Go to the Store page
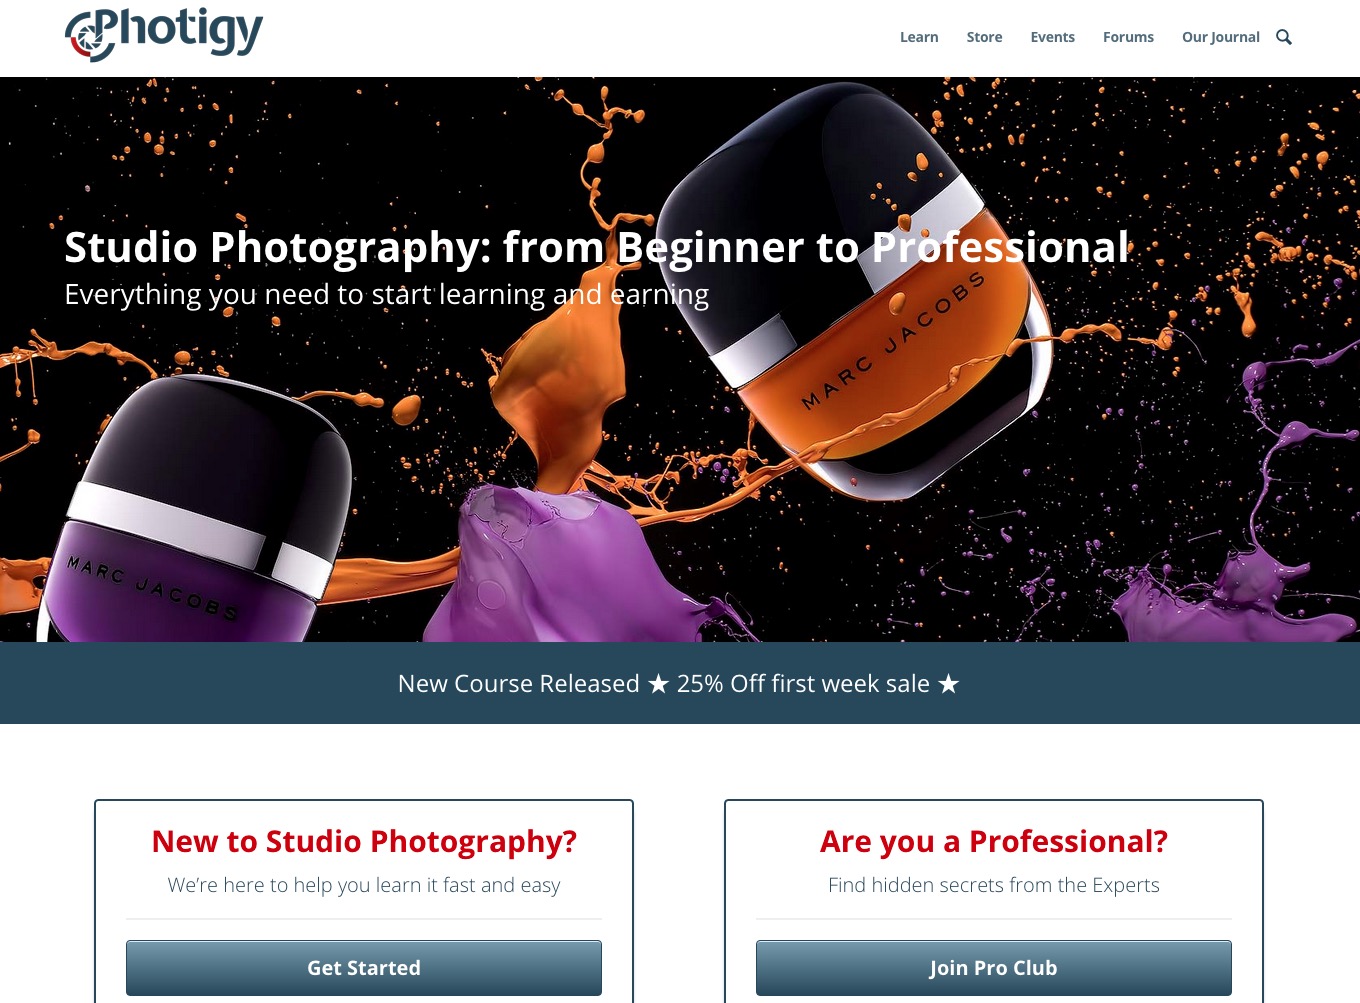Screen dimensions: 1360x1003 (x=984, y=37)
